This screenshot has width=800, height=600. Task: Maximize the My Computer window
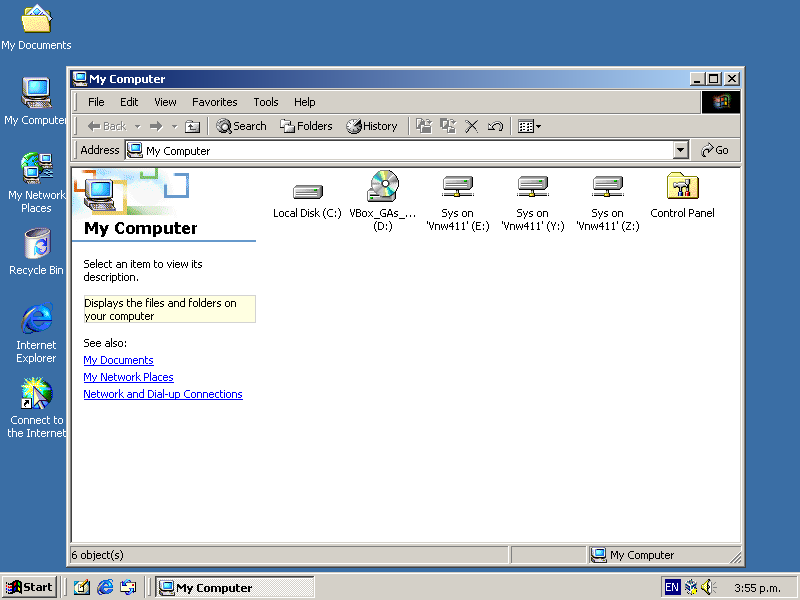tap(713, 79)
